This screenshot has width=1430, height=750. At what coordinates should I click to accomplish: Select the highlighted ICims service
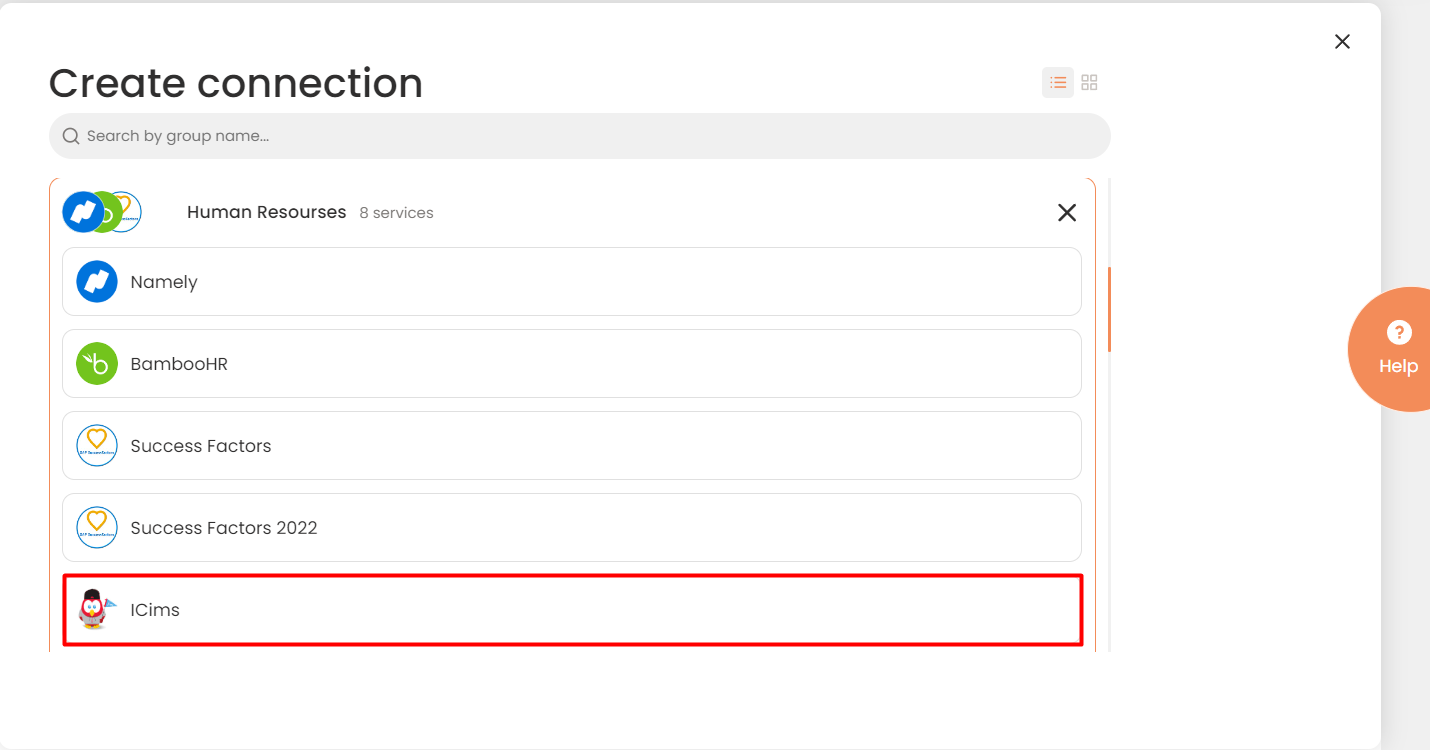572,609
